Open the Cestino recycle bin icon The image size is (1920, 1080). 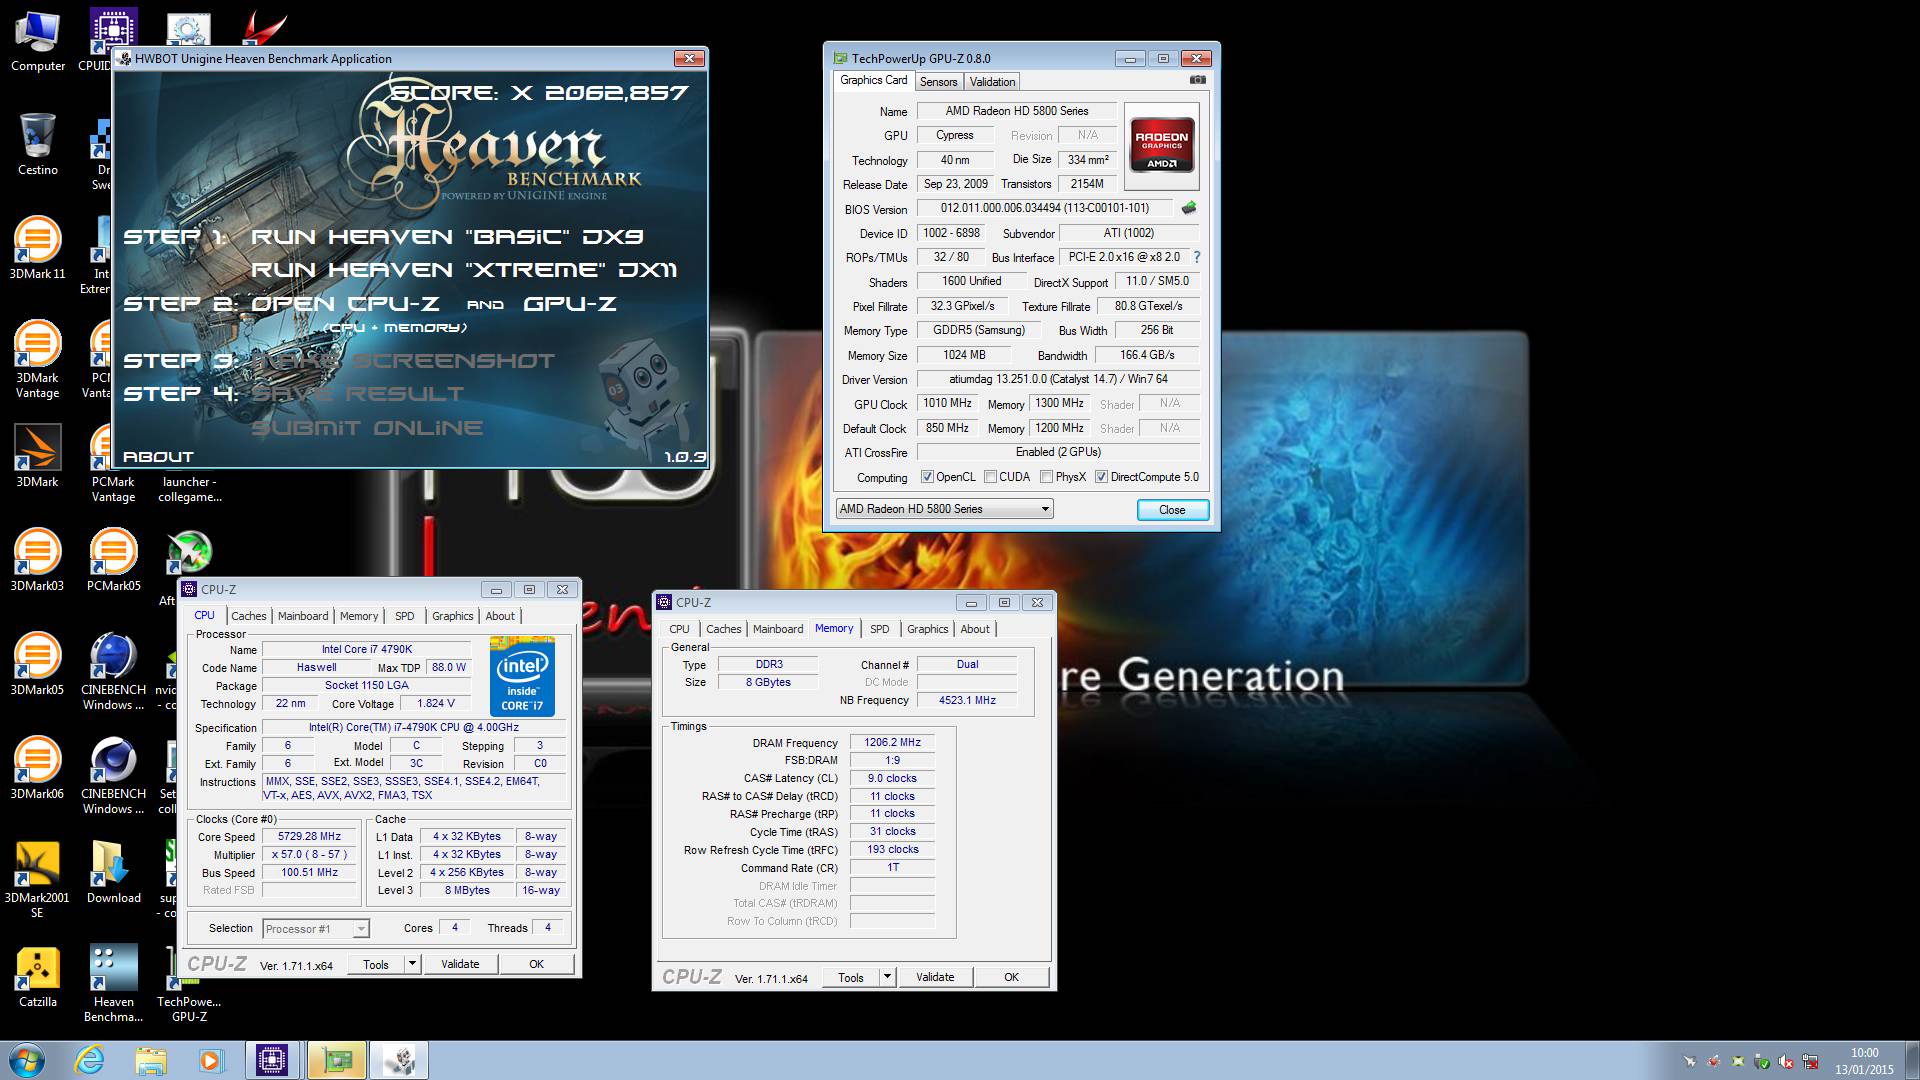tap(37, 145)
